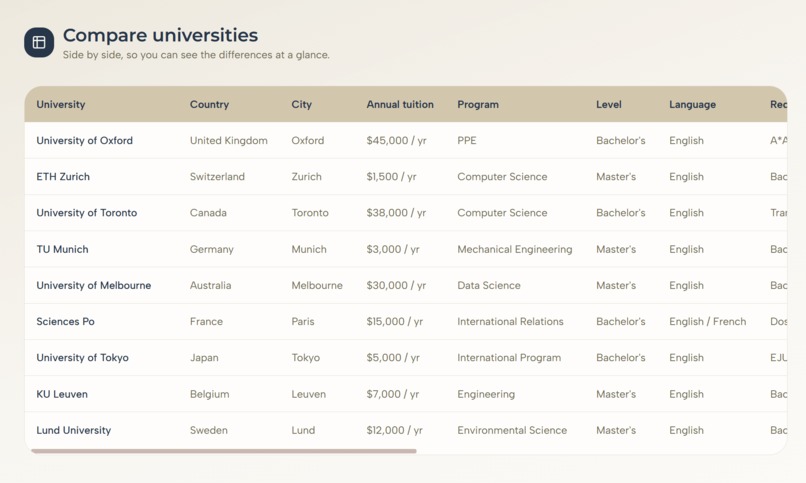Click Computer Science in the ETH Zurich row
Image resolution: width=806 pixels, height=483 pixels.
[502, 176]
